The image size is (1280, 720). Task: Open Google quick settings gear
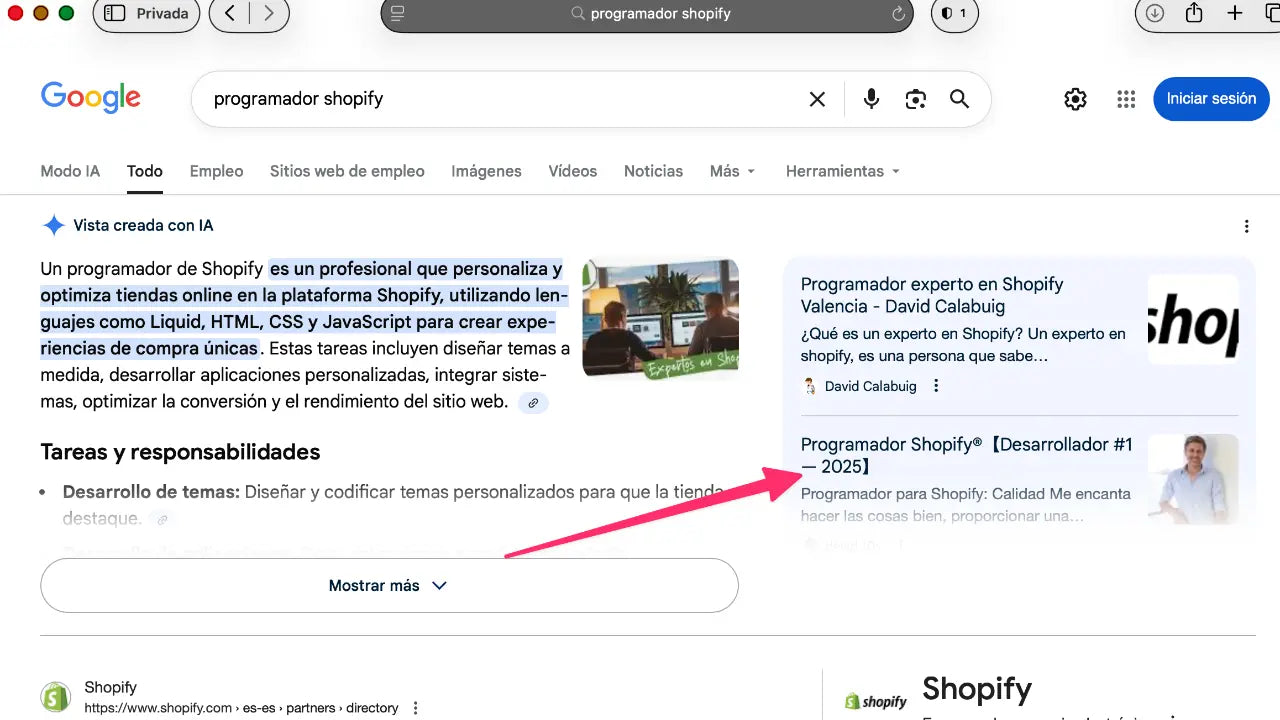[1075, 99]
